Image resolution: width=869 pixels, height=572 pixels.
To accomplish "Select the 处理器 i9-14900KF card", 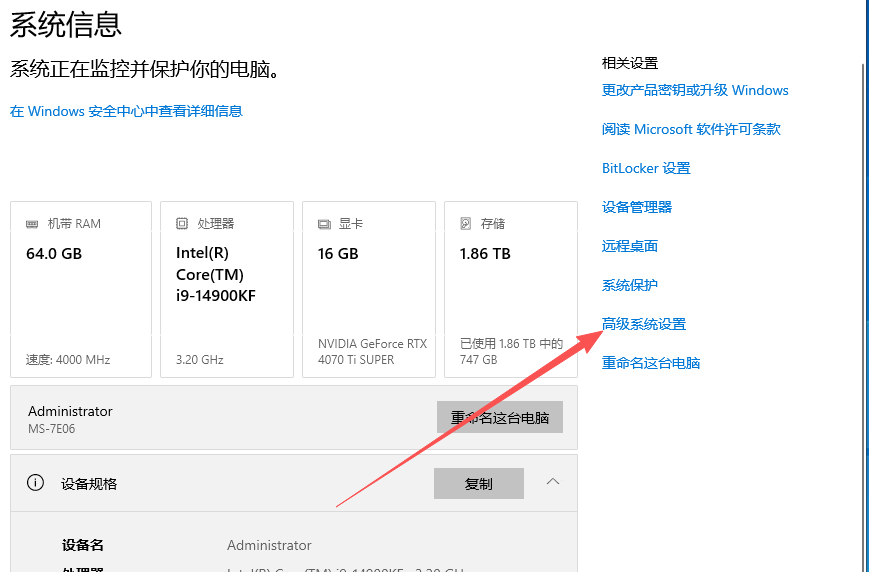I will pyautogui.click(x=227, y=289).
